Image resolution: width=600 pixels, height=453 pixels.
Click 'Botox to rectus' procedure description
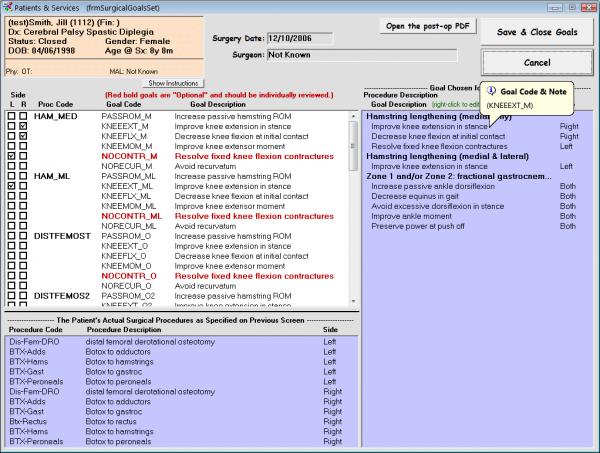(x=111, y=421)
